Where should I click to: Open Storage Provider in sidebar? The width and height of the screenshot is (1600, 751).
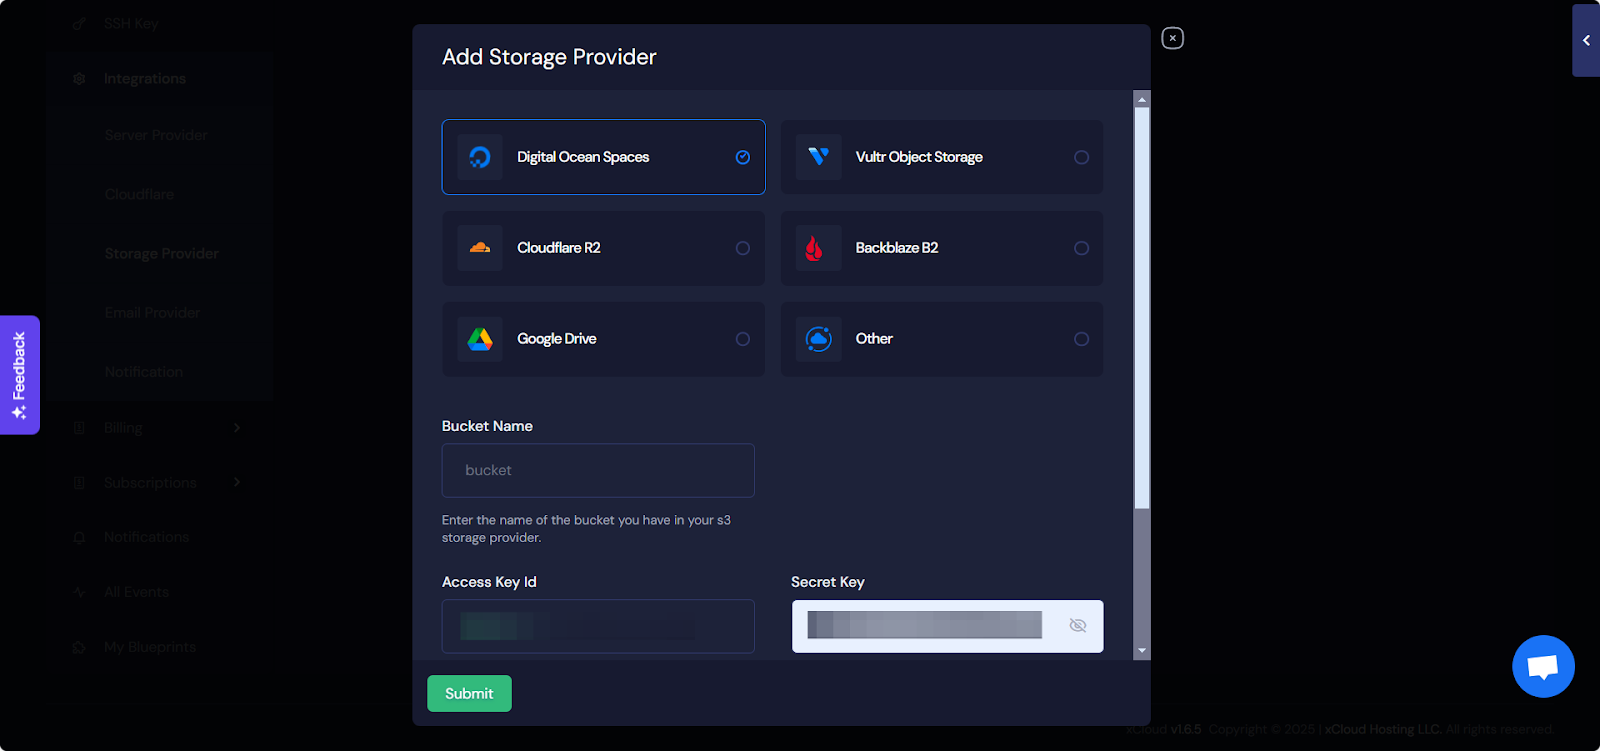(x=161, y=253)
